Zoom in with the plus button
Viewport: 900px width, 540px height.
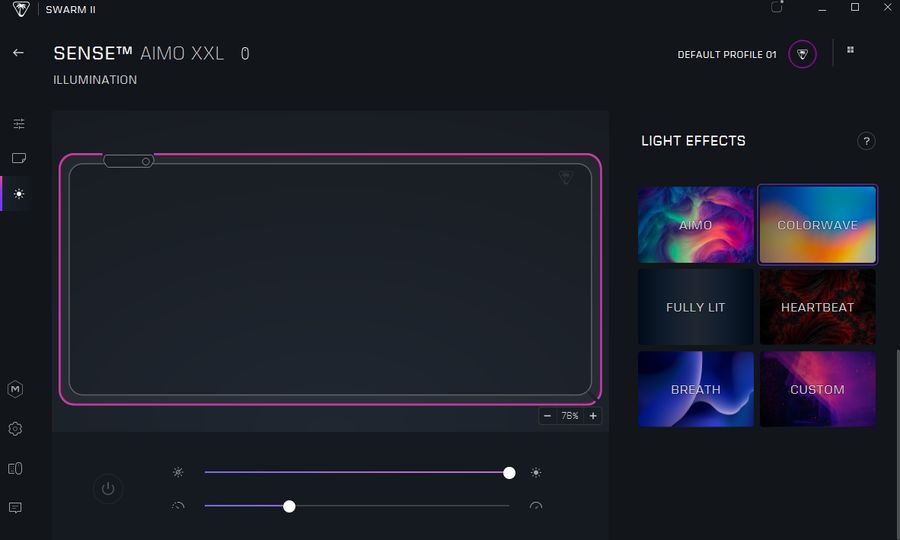point(593,415)
